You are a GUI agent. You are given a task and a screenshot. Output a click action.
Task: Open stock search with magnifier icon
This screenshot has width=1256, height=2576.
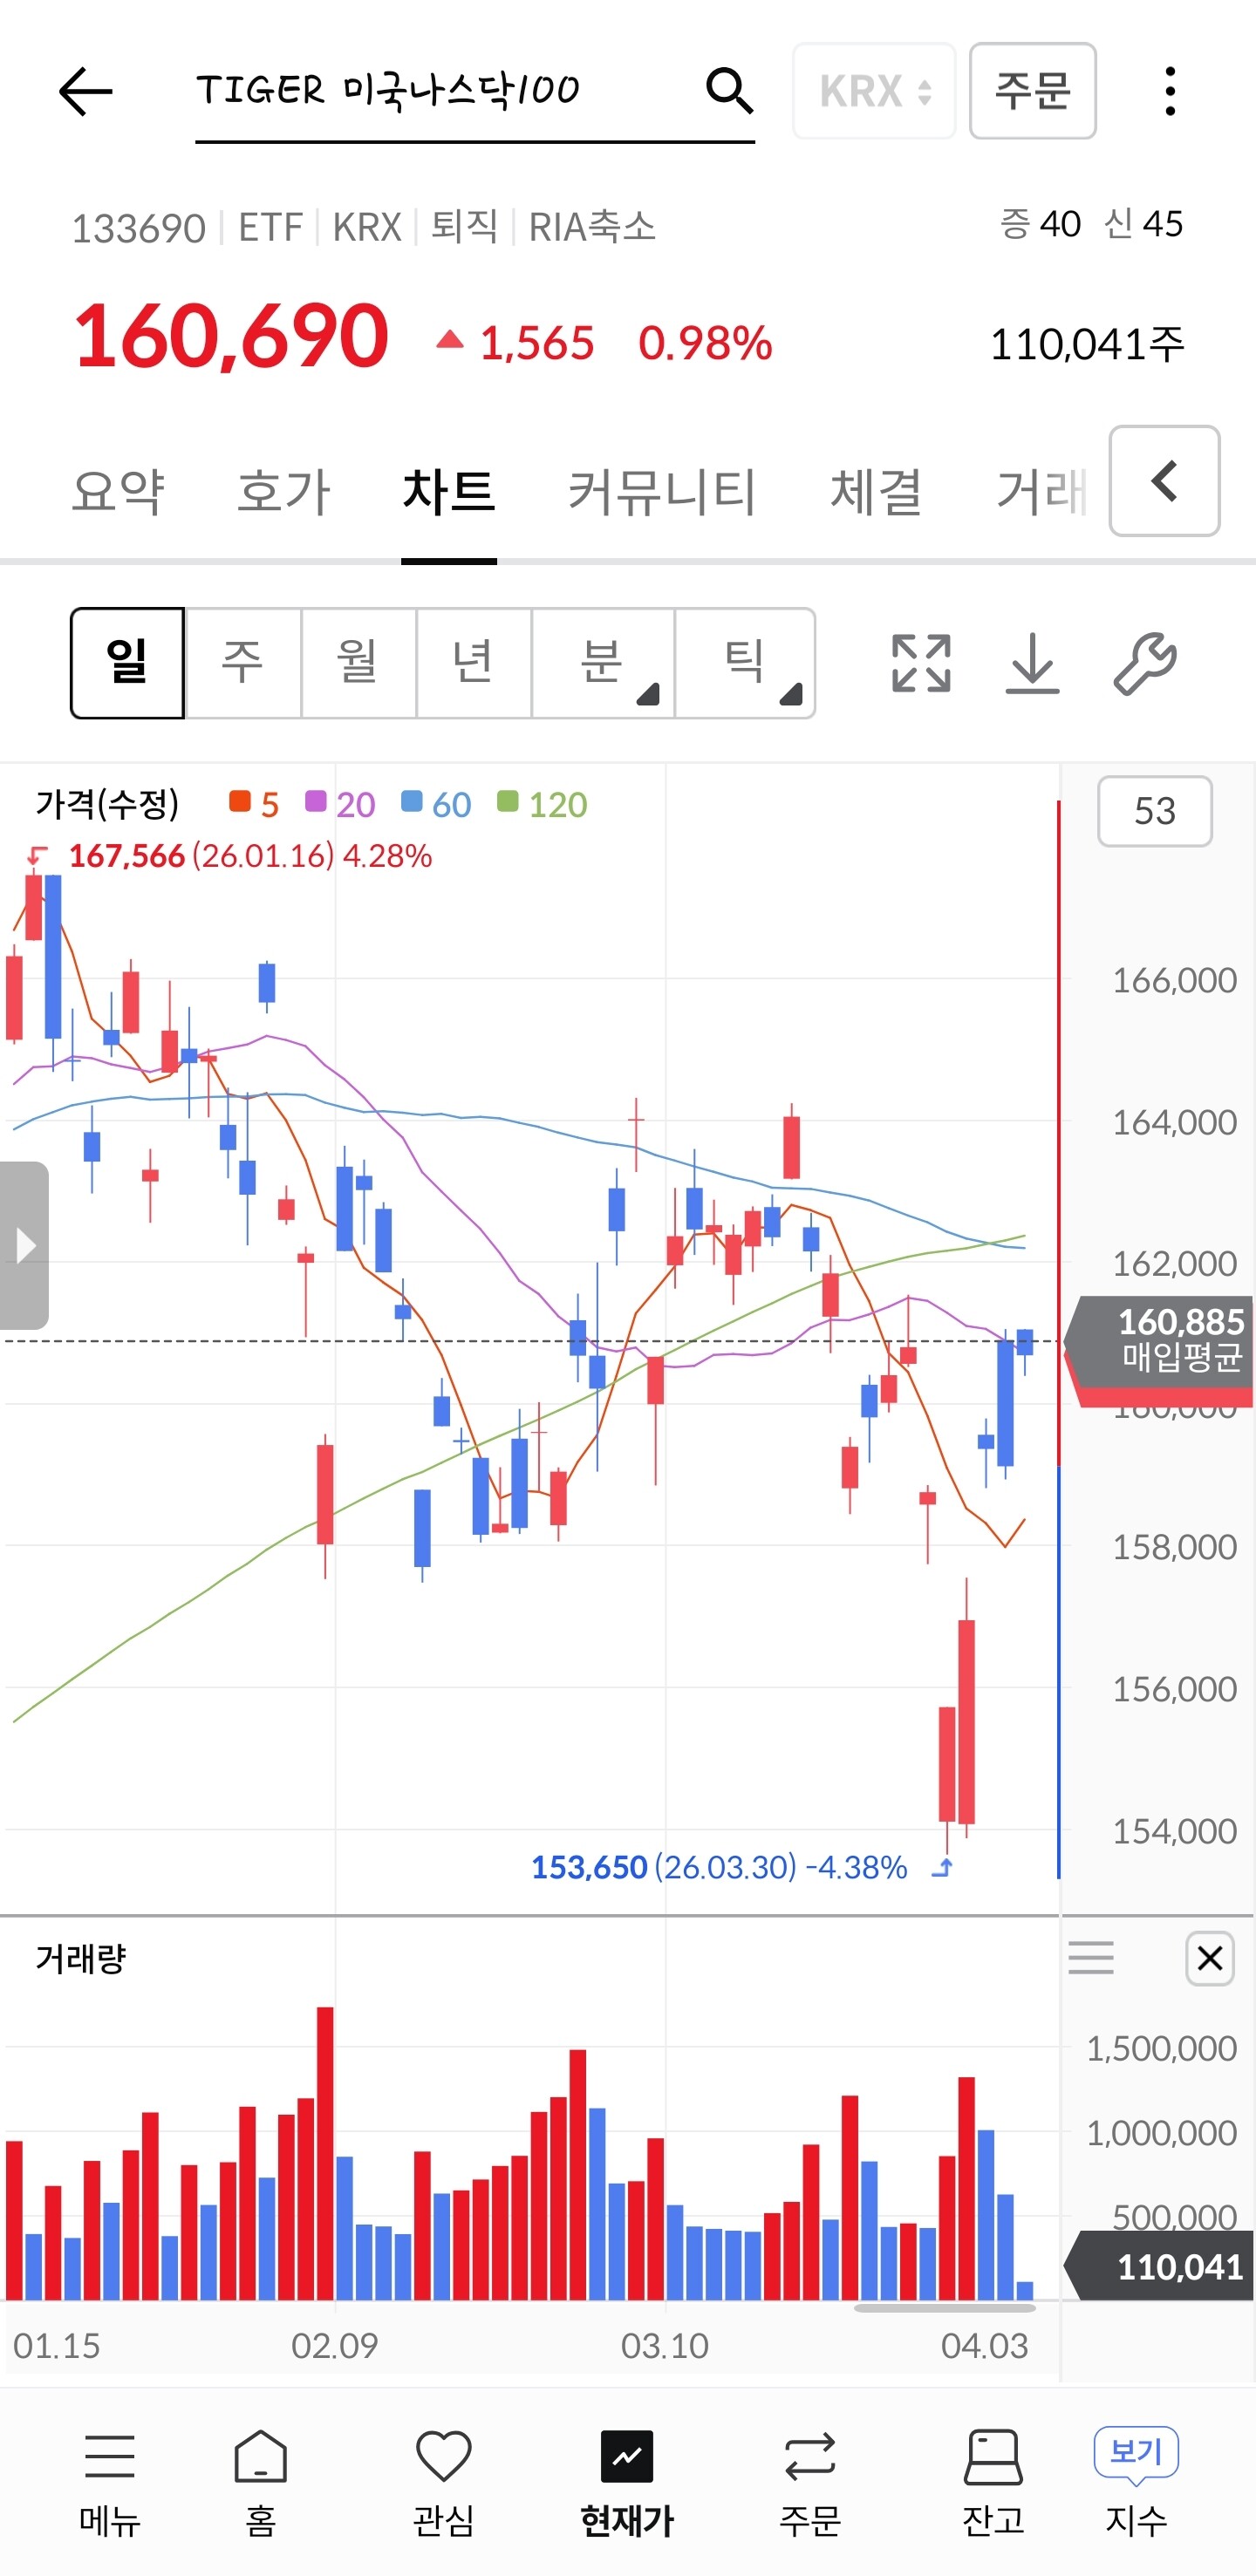coord(729,91)
